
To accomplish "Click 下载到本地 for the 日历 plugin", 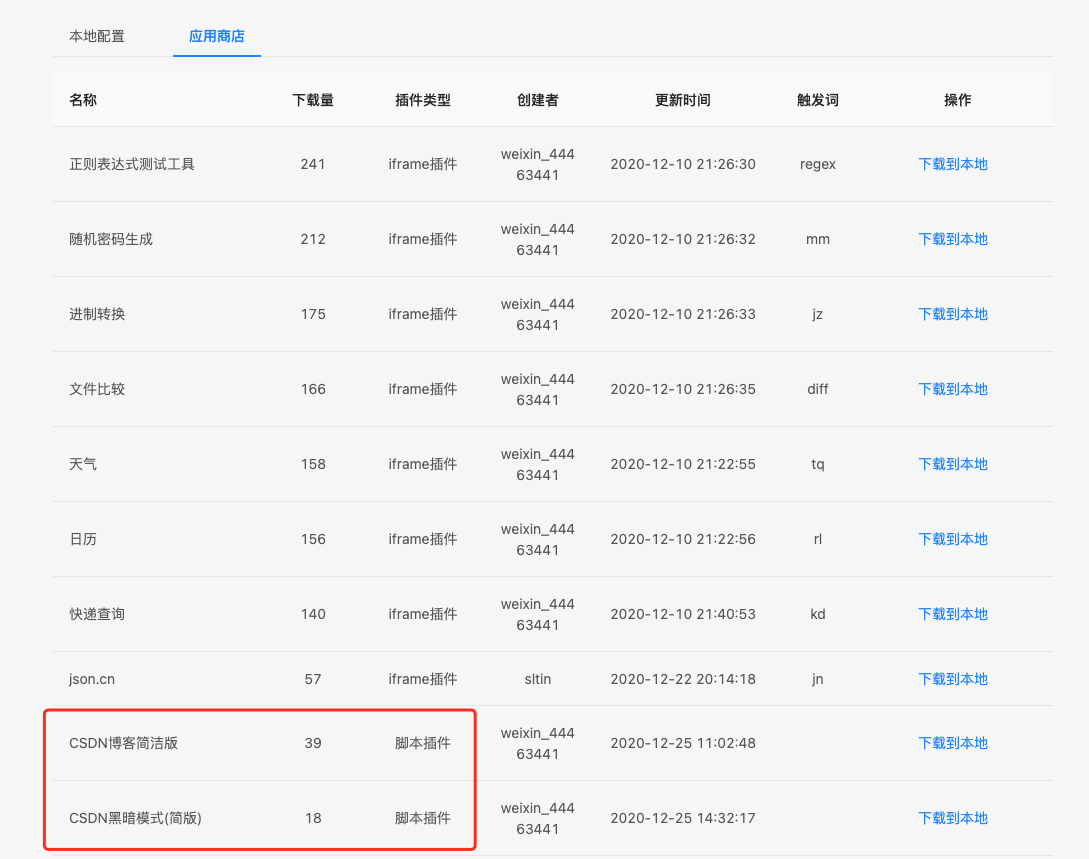I will coord(953,539).
